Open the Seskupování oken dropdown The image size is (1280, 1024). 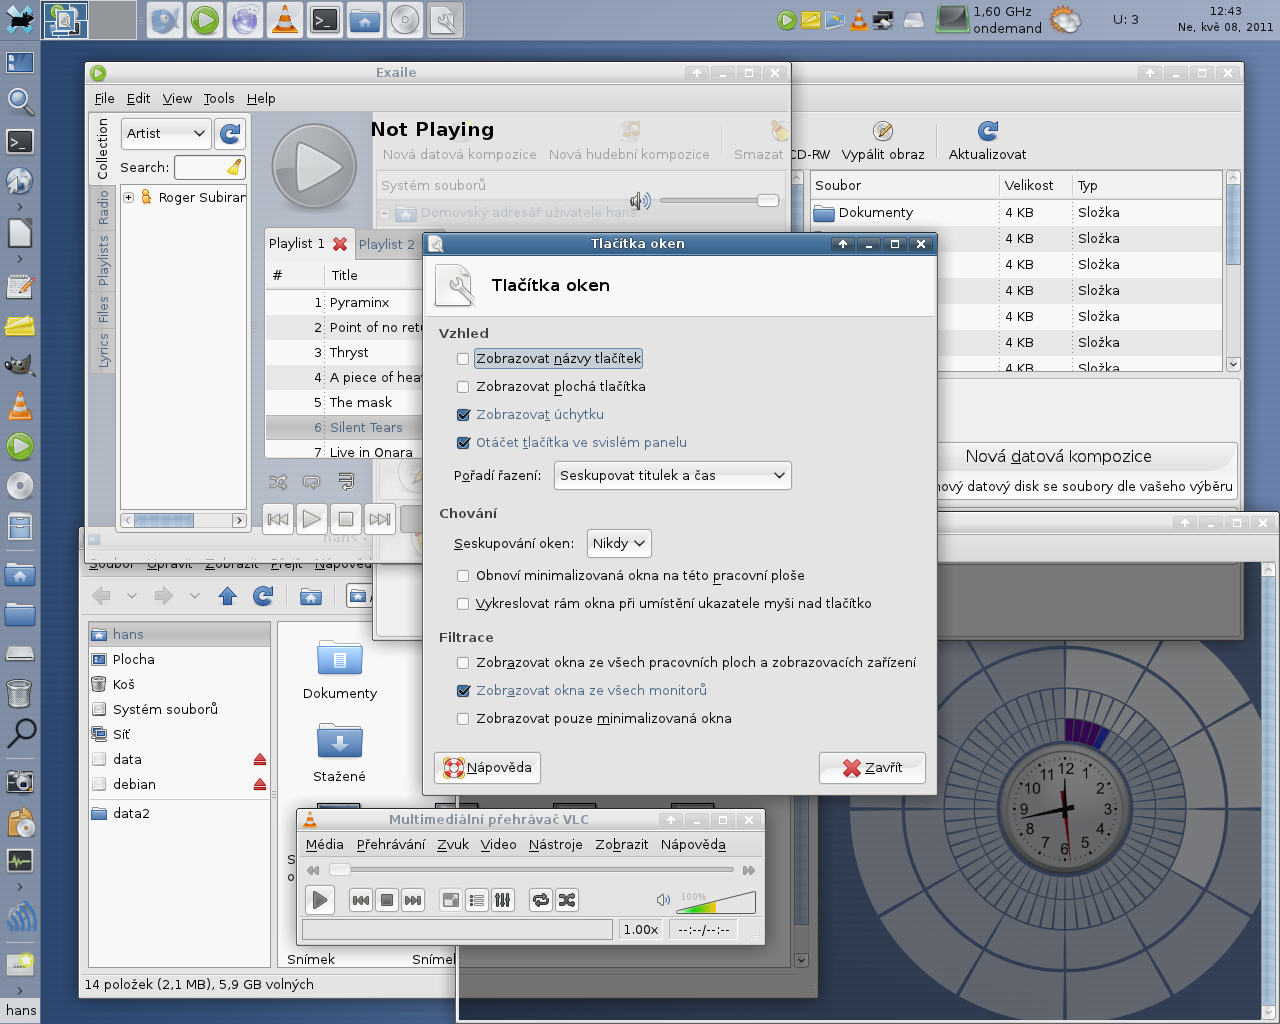pos(619,543)
